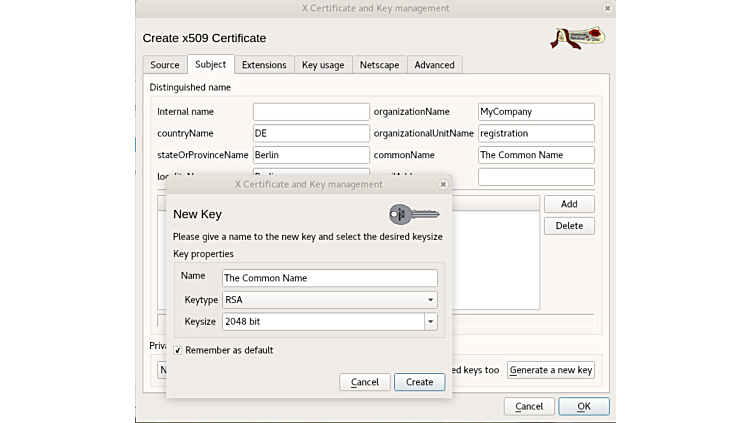Switch to the Source tab
Screen dimensions: 752x423
pos(164,65)
